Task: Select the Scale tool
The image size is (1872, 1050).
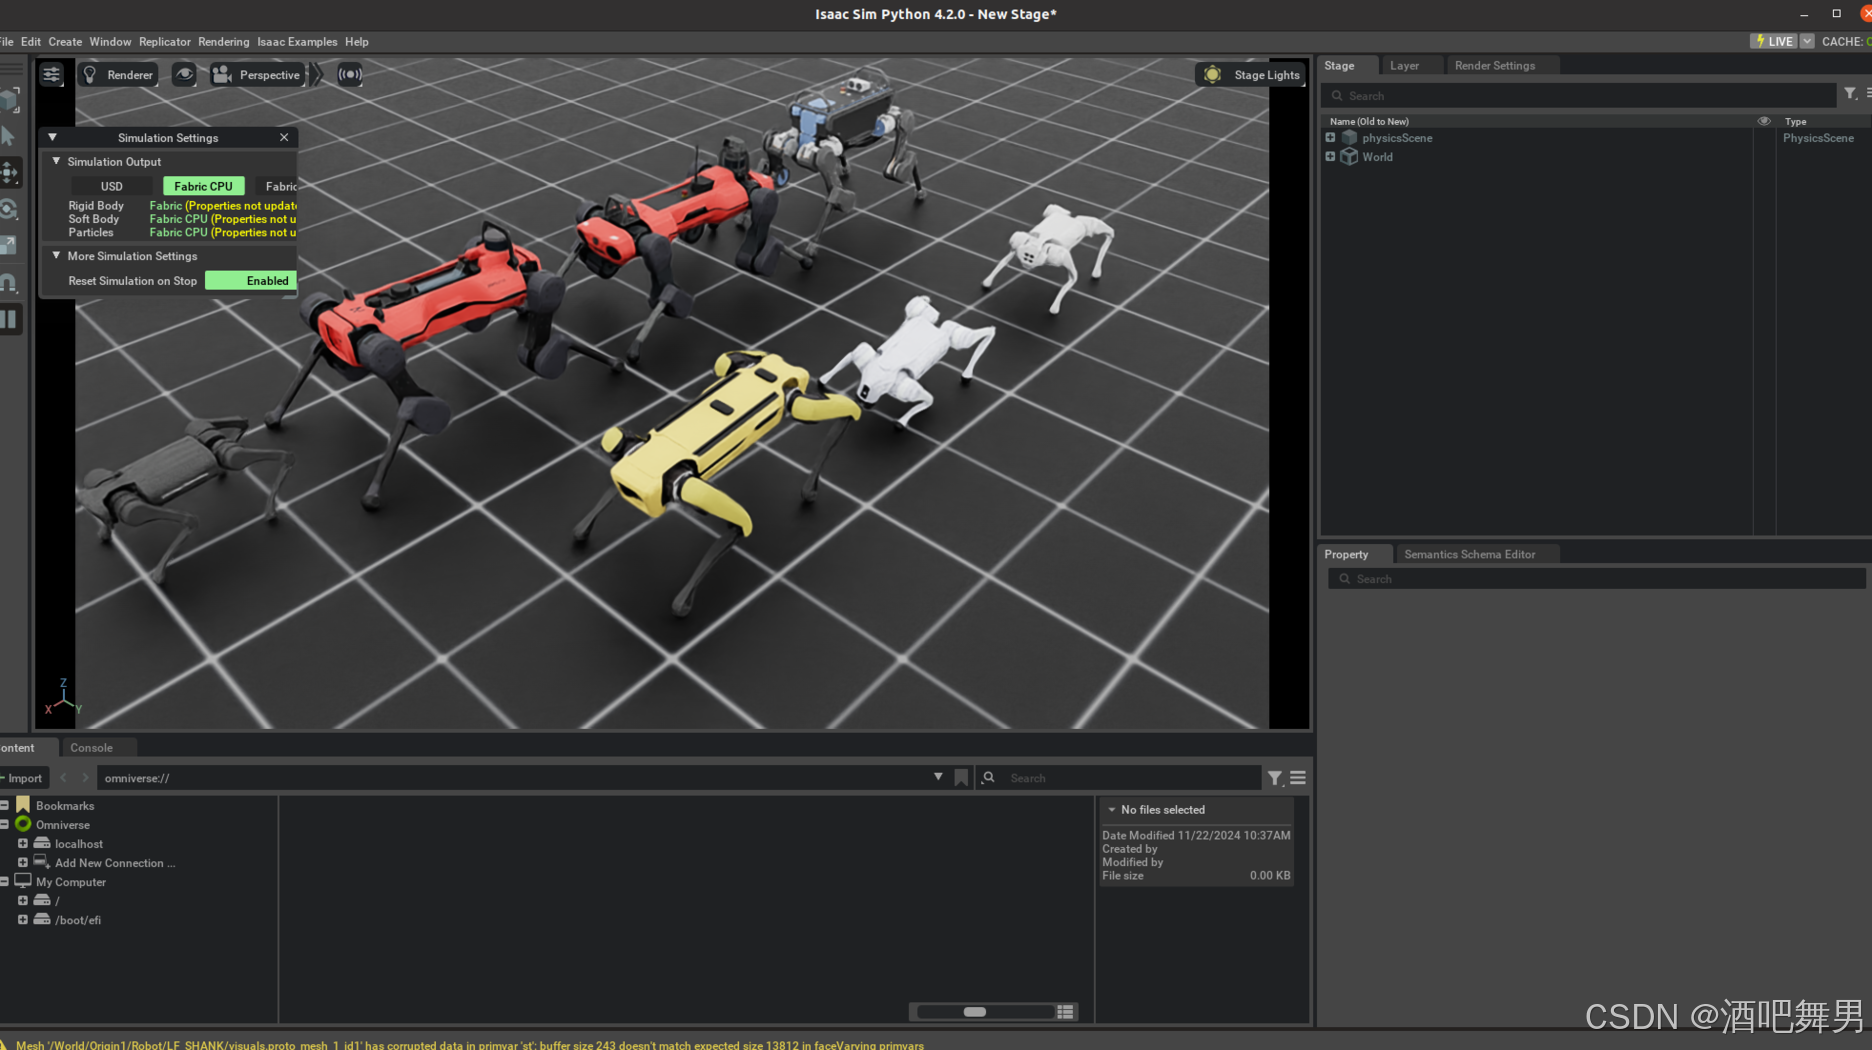Action: 9,246
